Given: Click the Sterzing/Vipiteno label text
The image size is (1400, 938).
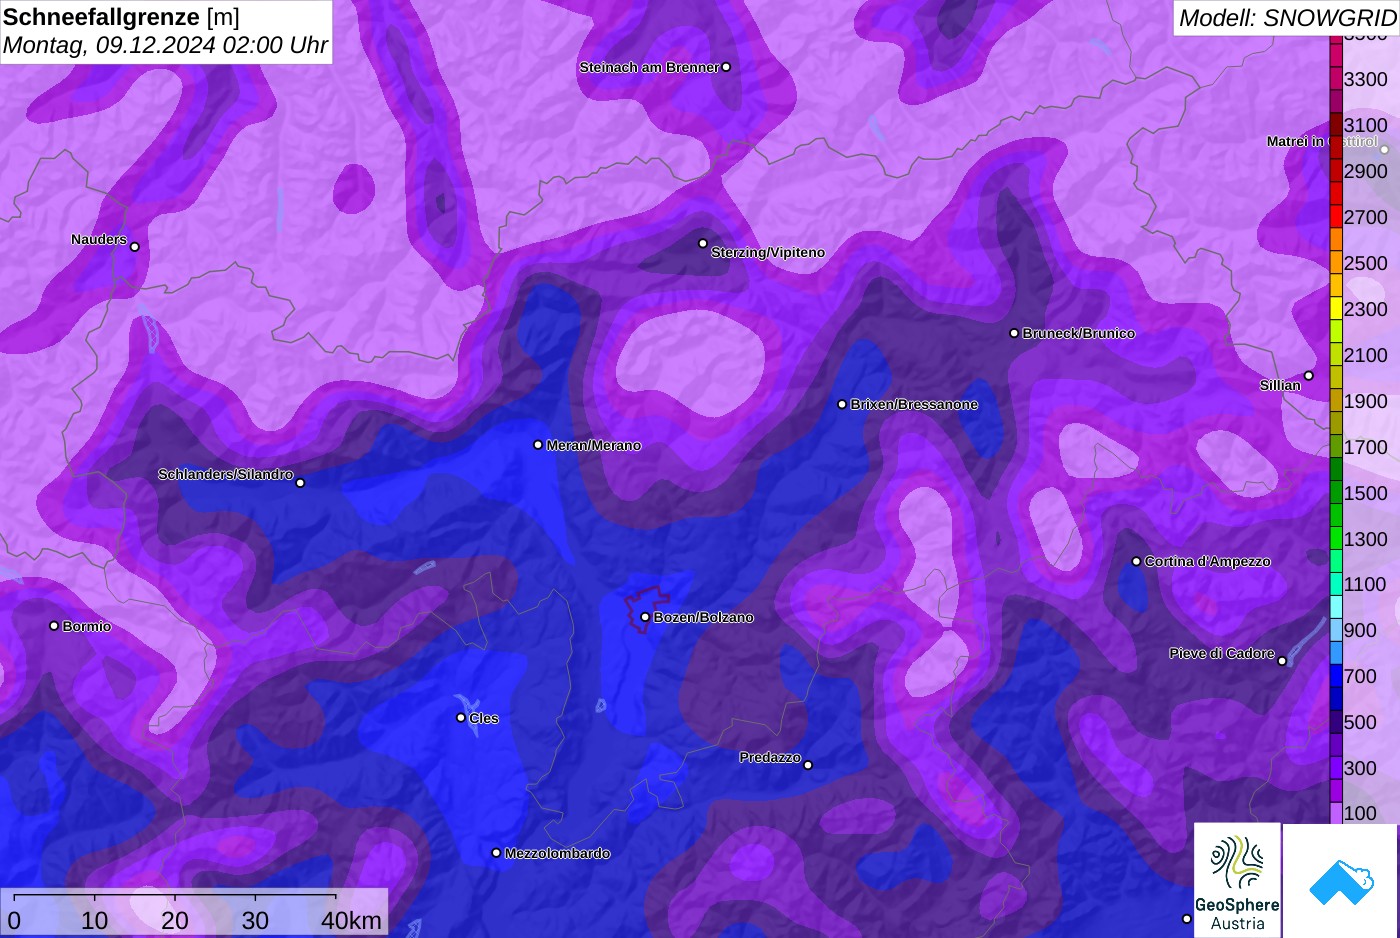Looking at the screenshot, I should coord(768,252).
